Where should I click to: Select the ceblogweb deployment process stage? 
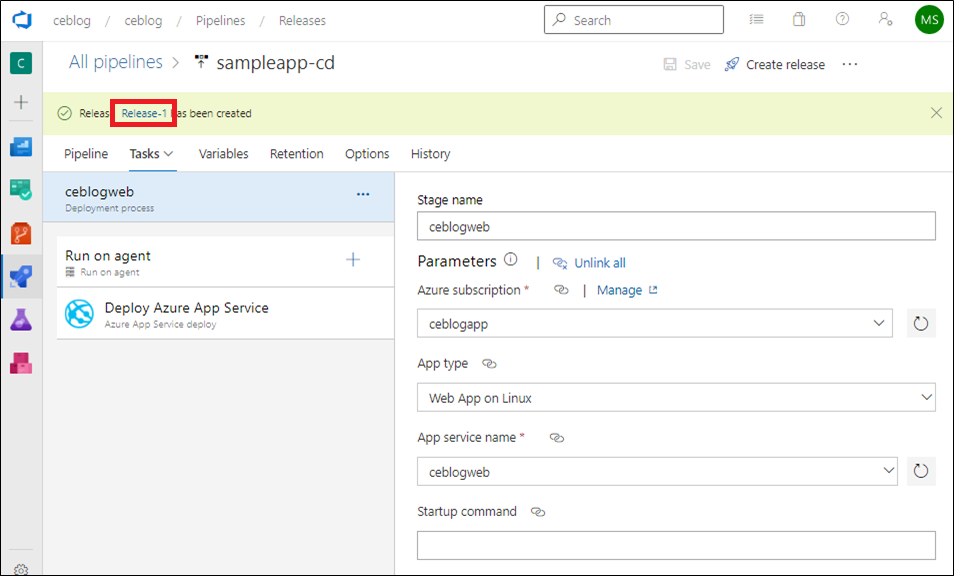(x=218, y=197)
